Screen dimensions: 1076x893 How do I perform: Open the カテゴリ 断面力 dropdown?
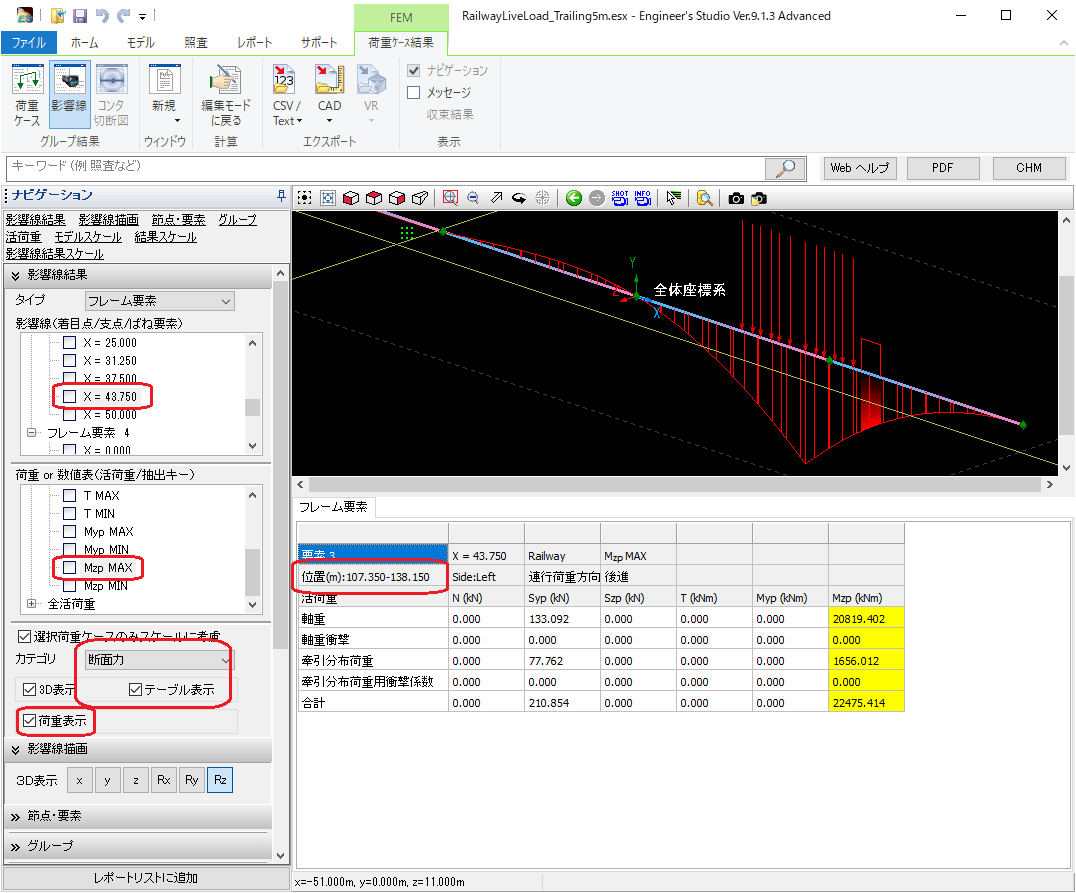(159, 660)
